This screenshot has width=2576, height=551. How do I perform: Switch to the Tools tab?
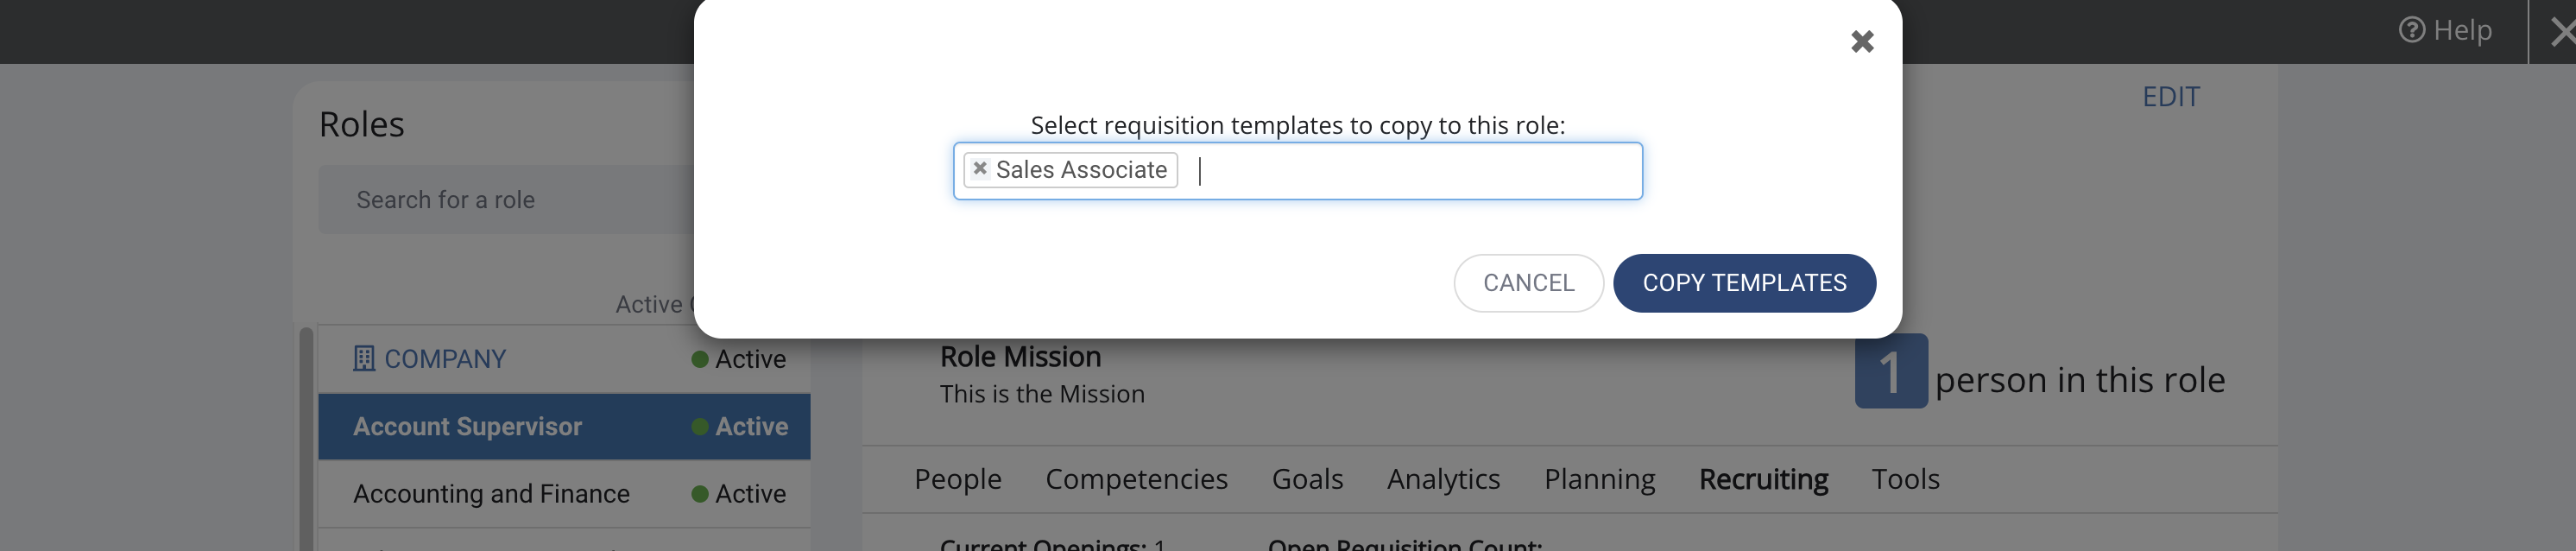pos(1905,479)
